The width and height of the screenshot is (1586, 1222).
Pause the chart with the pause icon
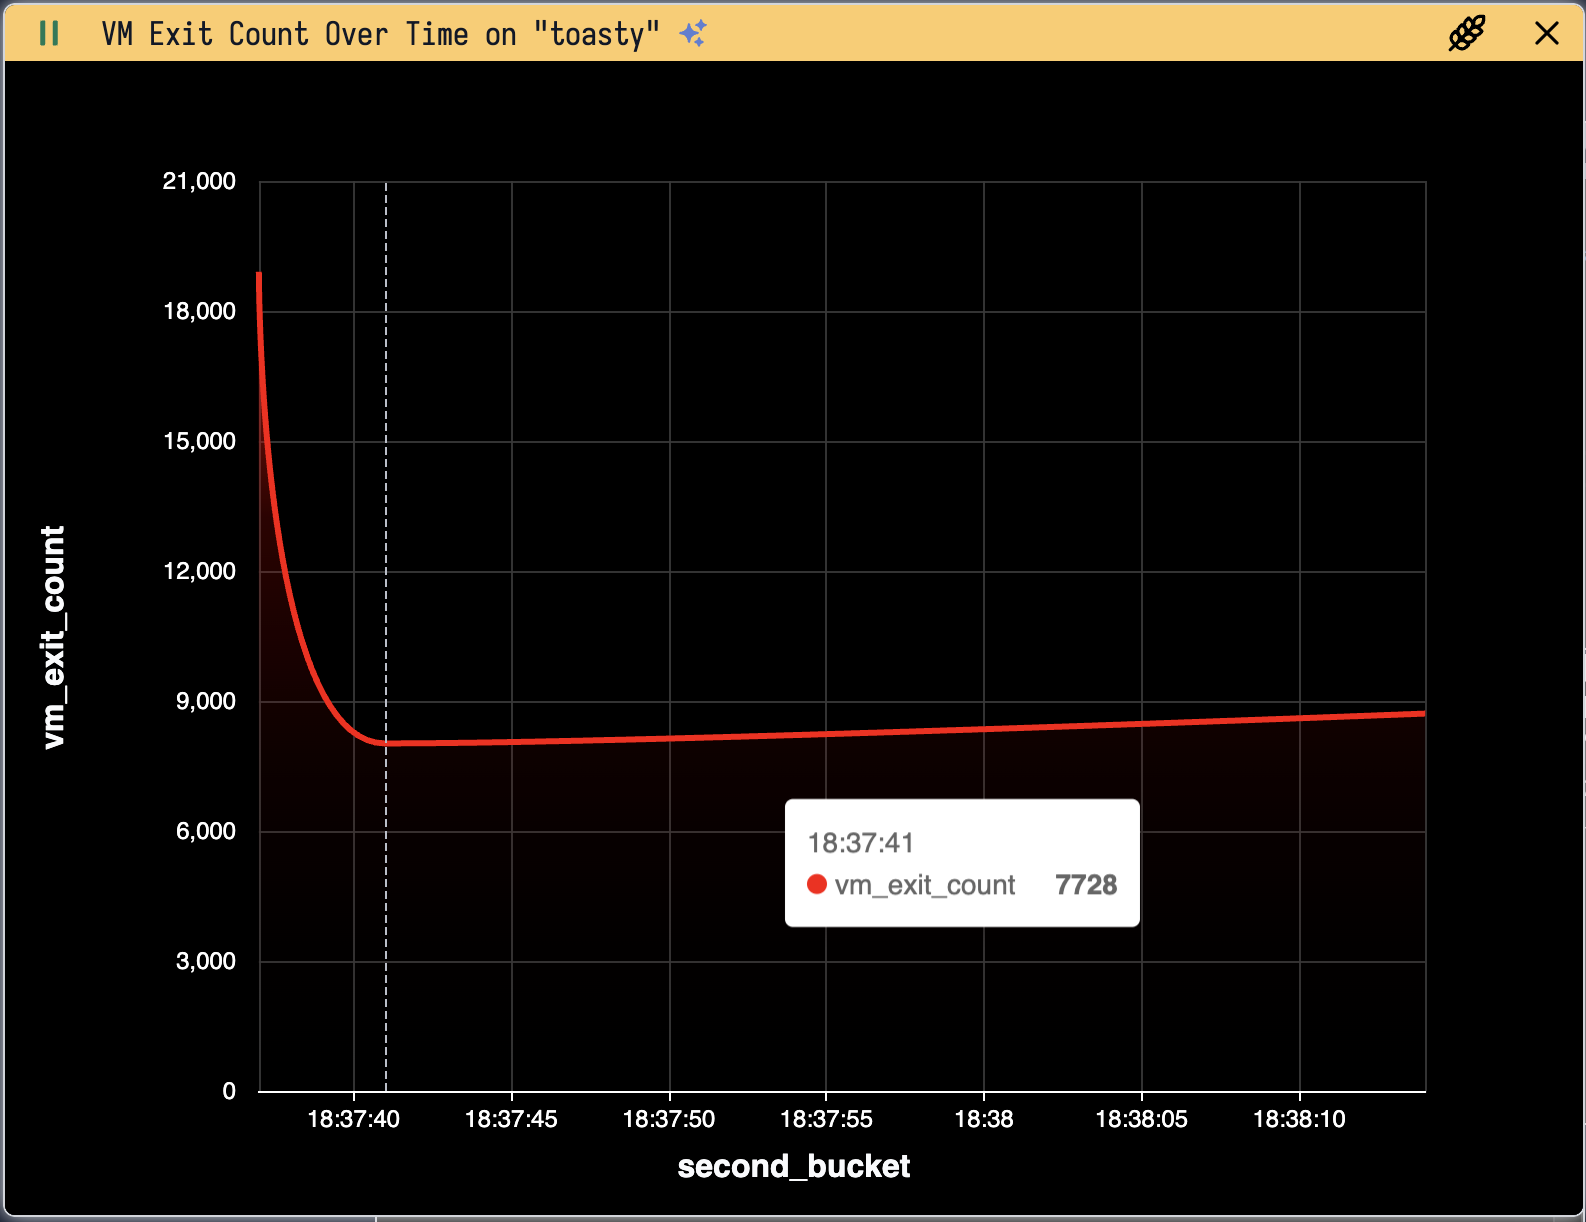48,34
